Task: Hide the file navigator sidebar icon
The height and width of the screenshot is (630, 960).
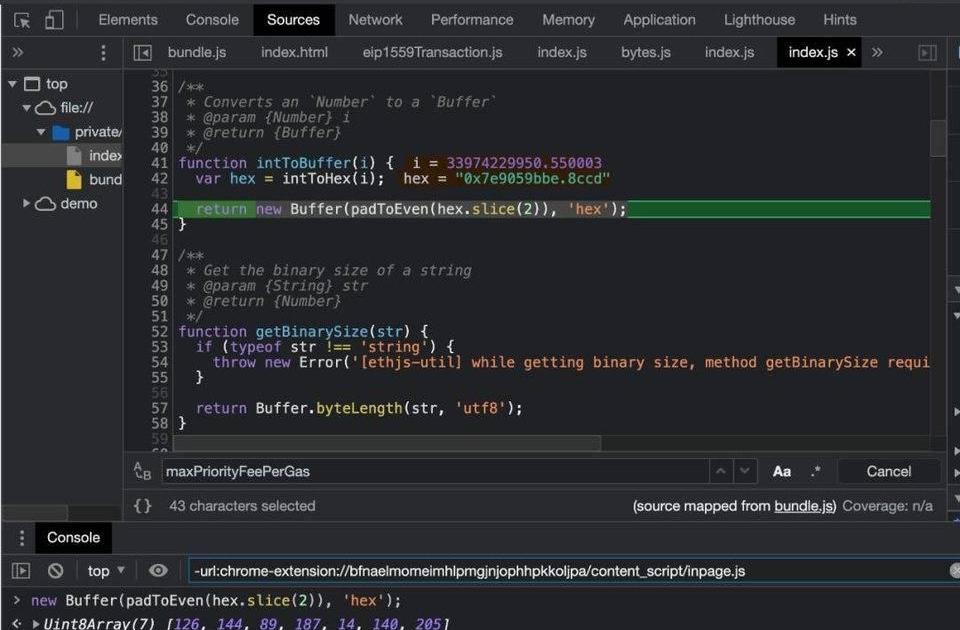Action: 143,53
